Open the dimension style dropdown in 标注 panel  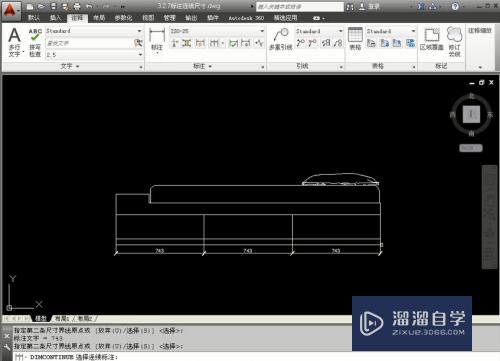(x=262, y=31)
